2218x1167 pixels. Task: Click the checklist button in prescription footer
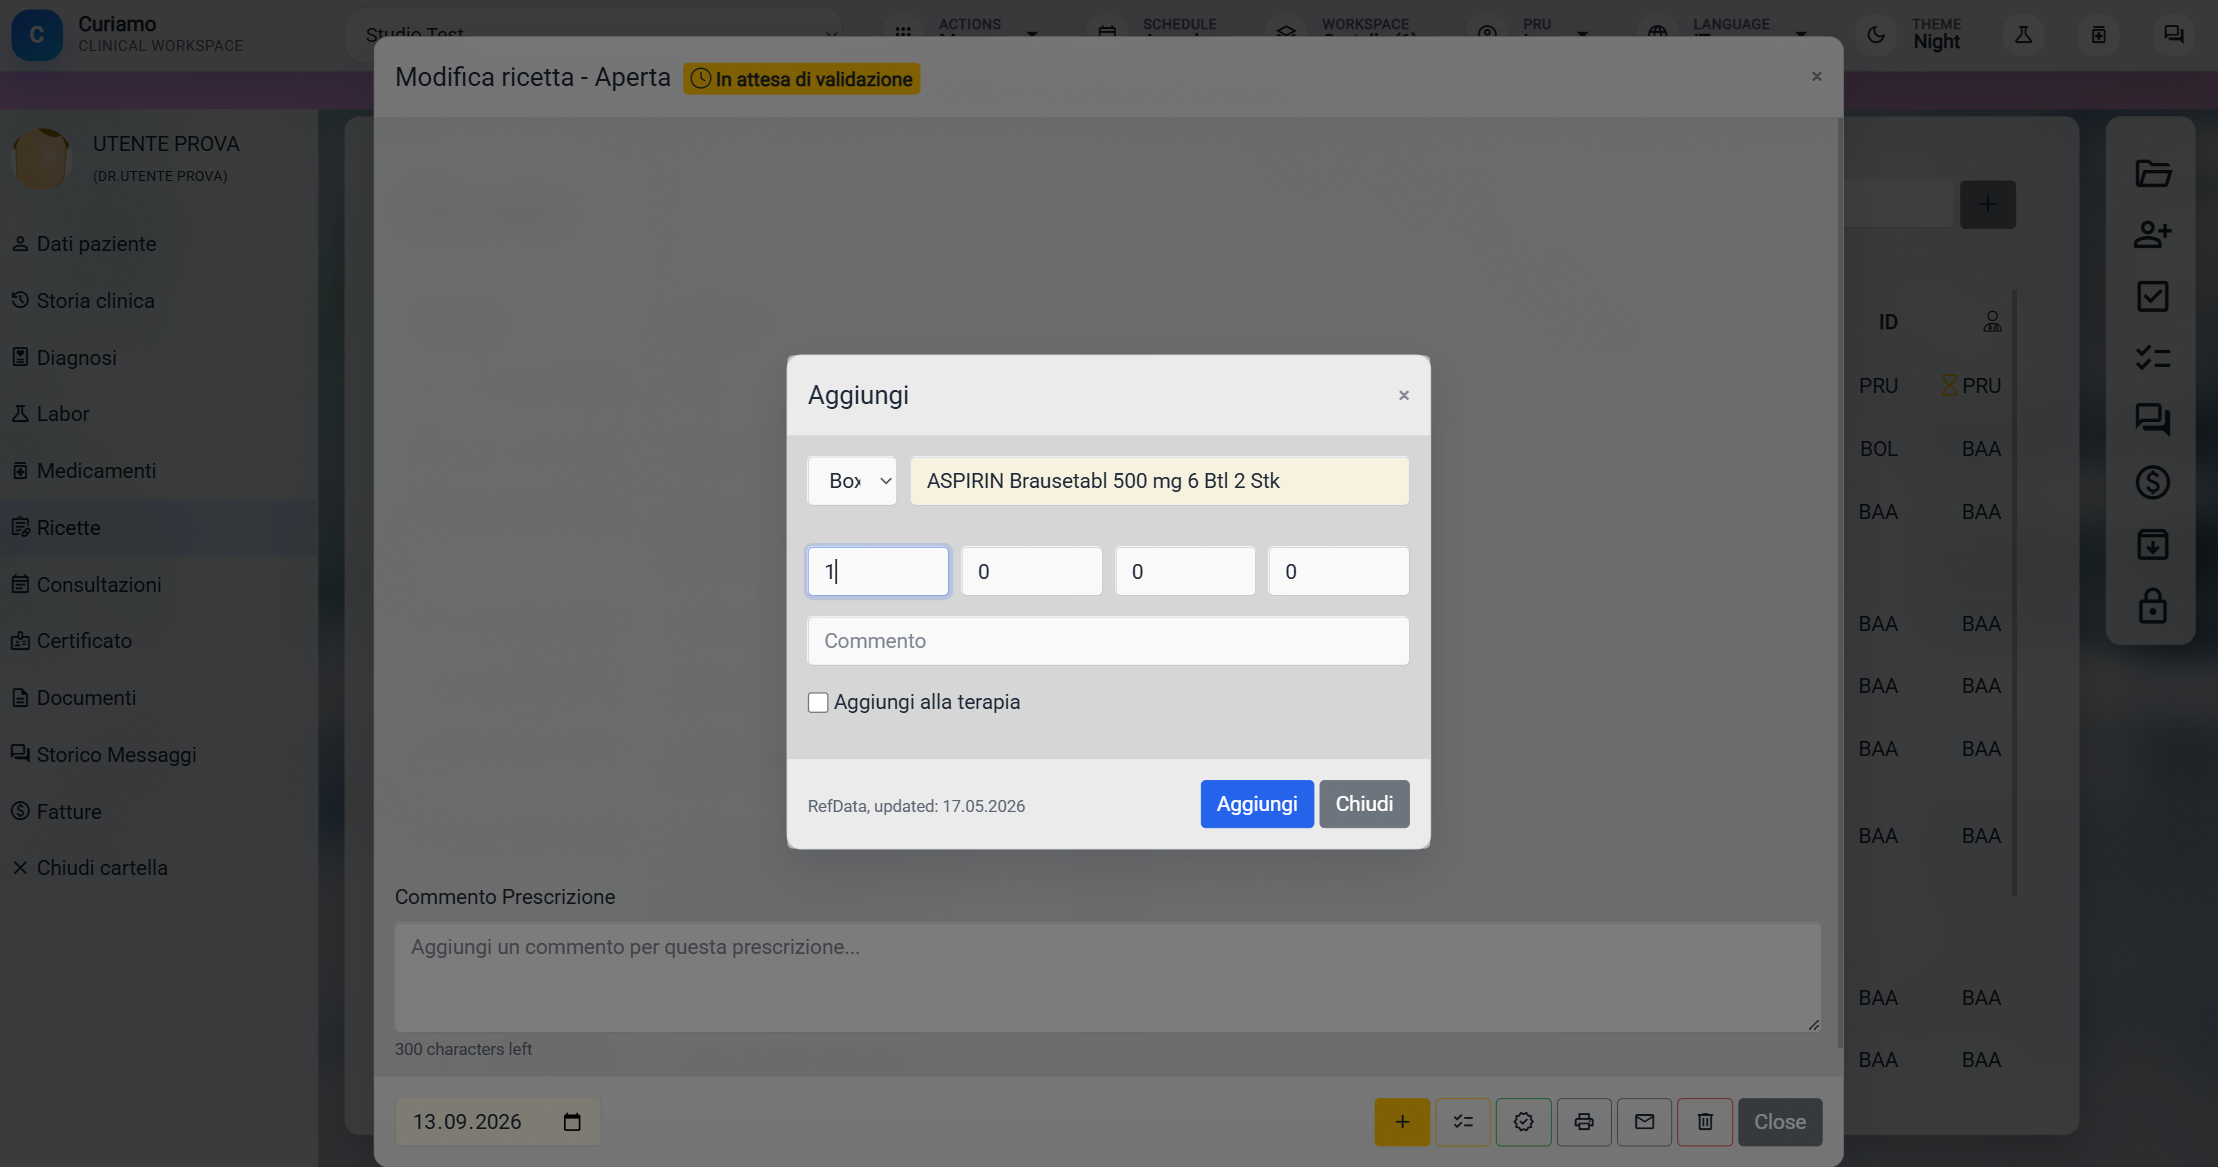tap(1463, 1122)
